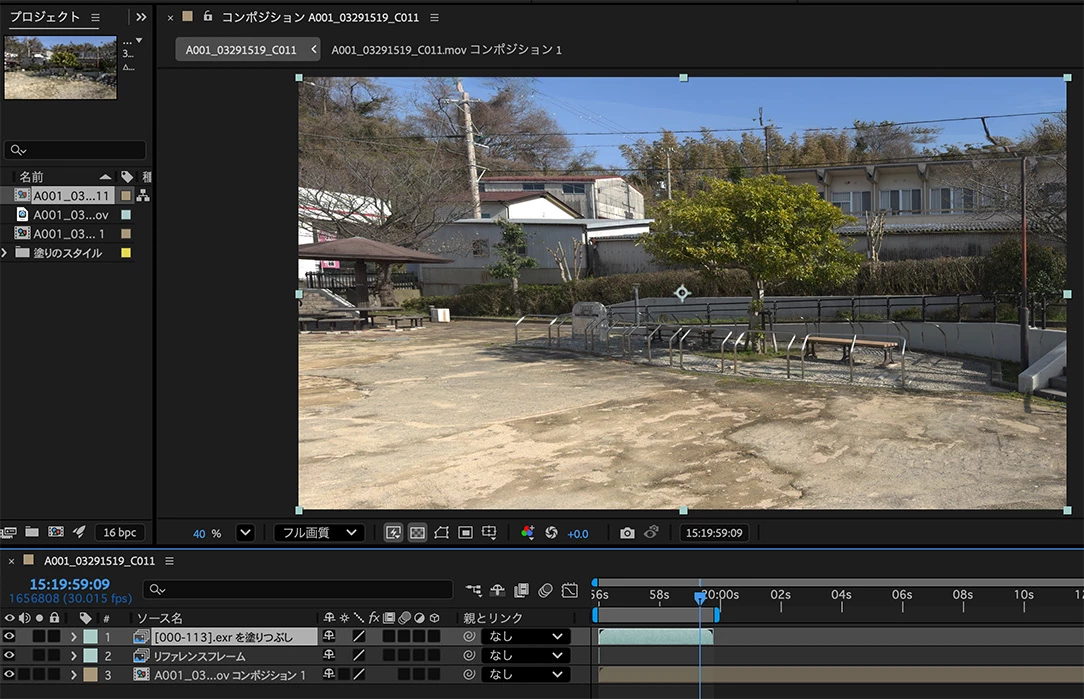Enable frame blending icon in timeline toolbar
This screenshot has width=1084, height=699.
[x=521, y=590]
